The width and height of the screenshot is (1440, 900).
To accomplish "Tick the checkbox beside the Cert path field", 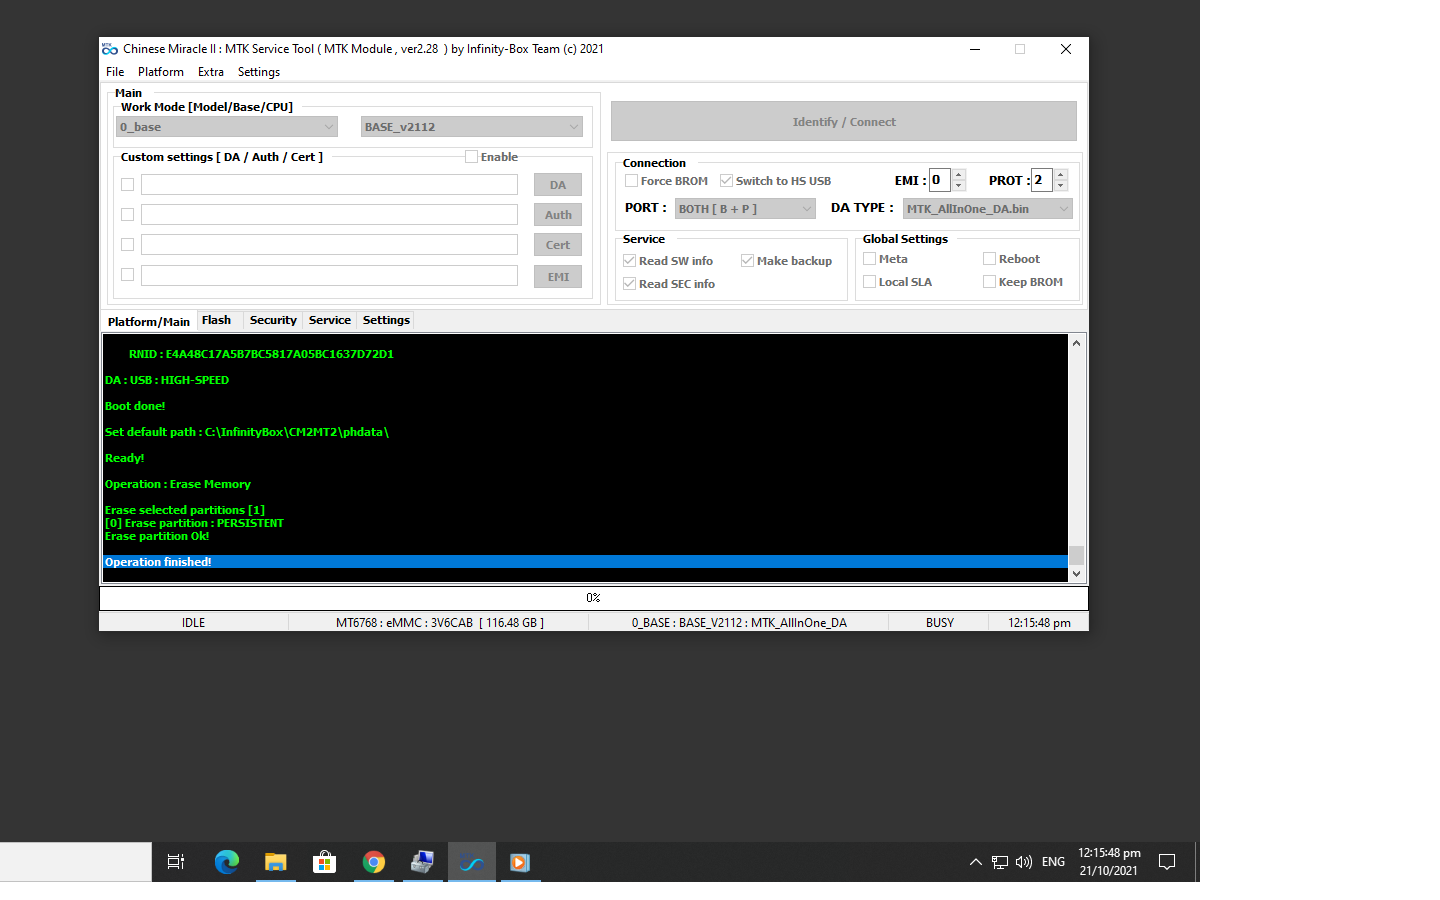I will (x=127, y=245).
